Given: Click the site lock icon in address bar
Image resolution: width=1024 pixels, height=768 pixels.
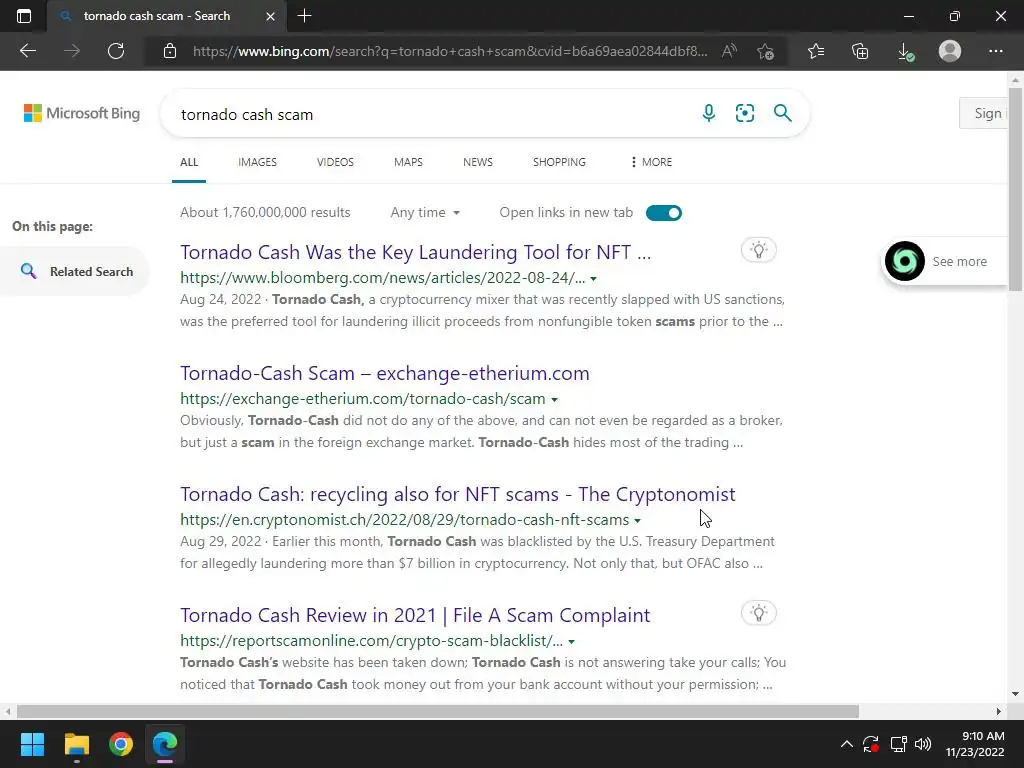Looking at the screenshot, I should [x=170, y=51].
